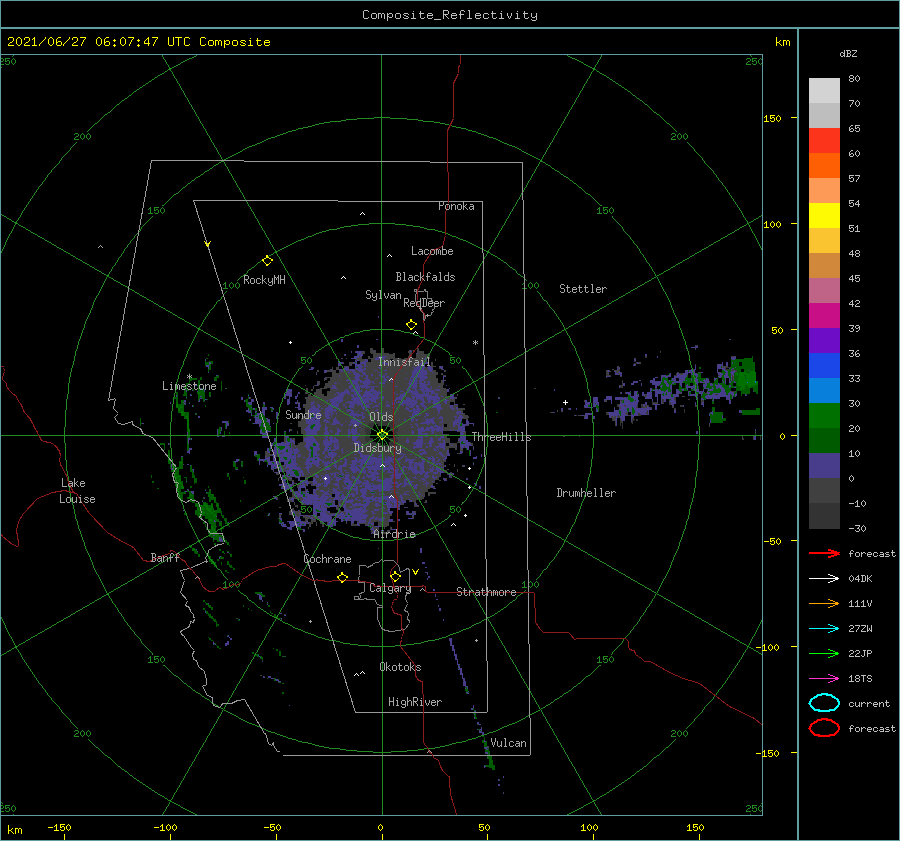
Task: Select the cyan 27ZW arrow in legend
Action: 824,629
